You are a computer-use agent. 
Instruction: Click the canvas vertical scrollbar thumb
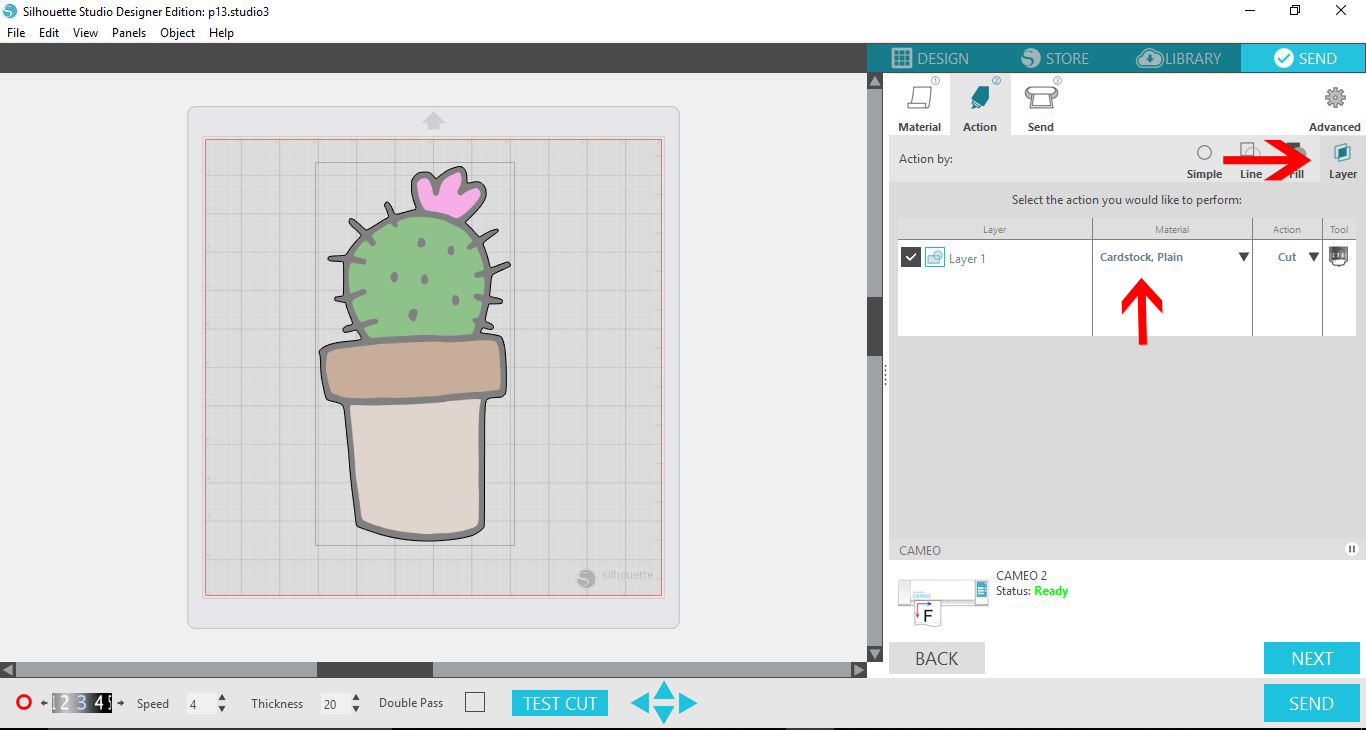point(875,326)
